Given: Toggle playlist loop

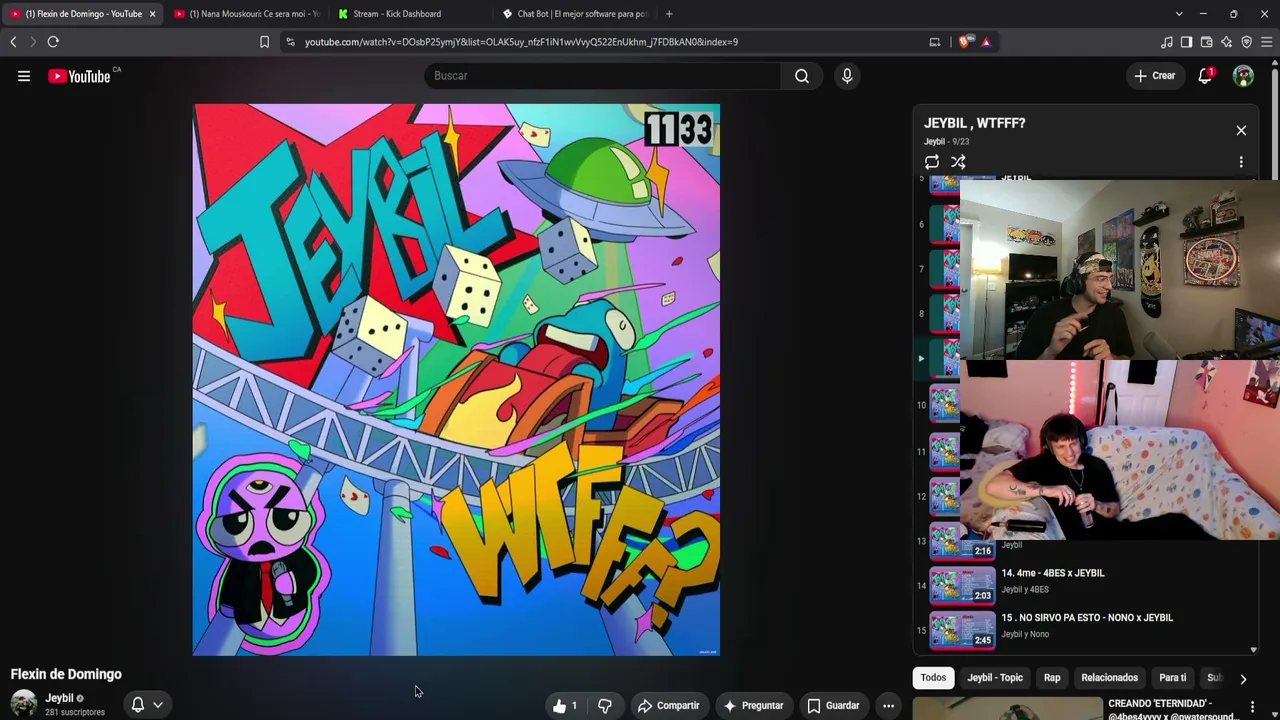Looking at the screenshot, I should coord(932,162).
